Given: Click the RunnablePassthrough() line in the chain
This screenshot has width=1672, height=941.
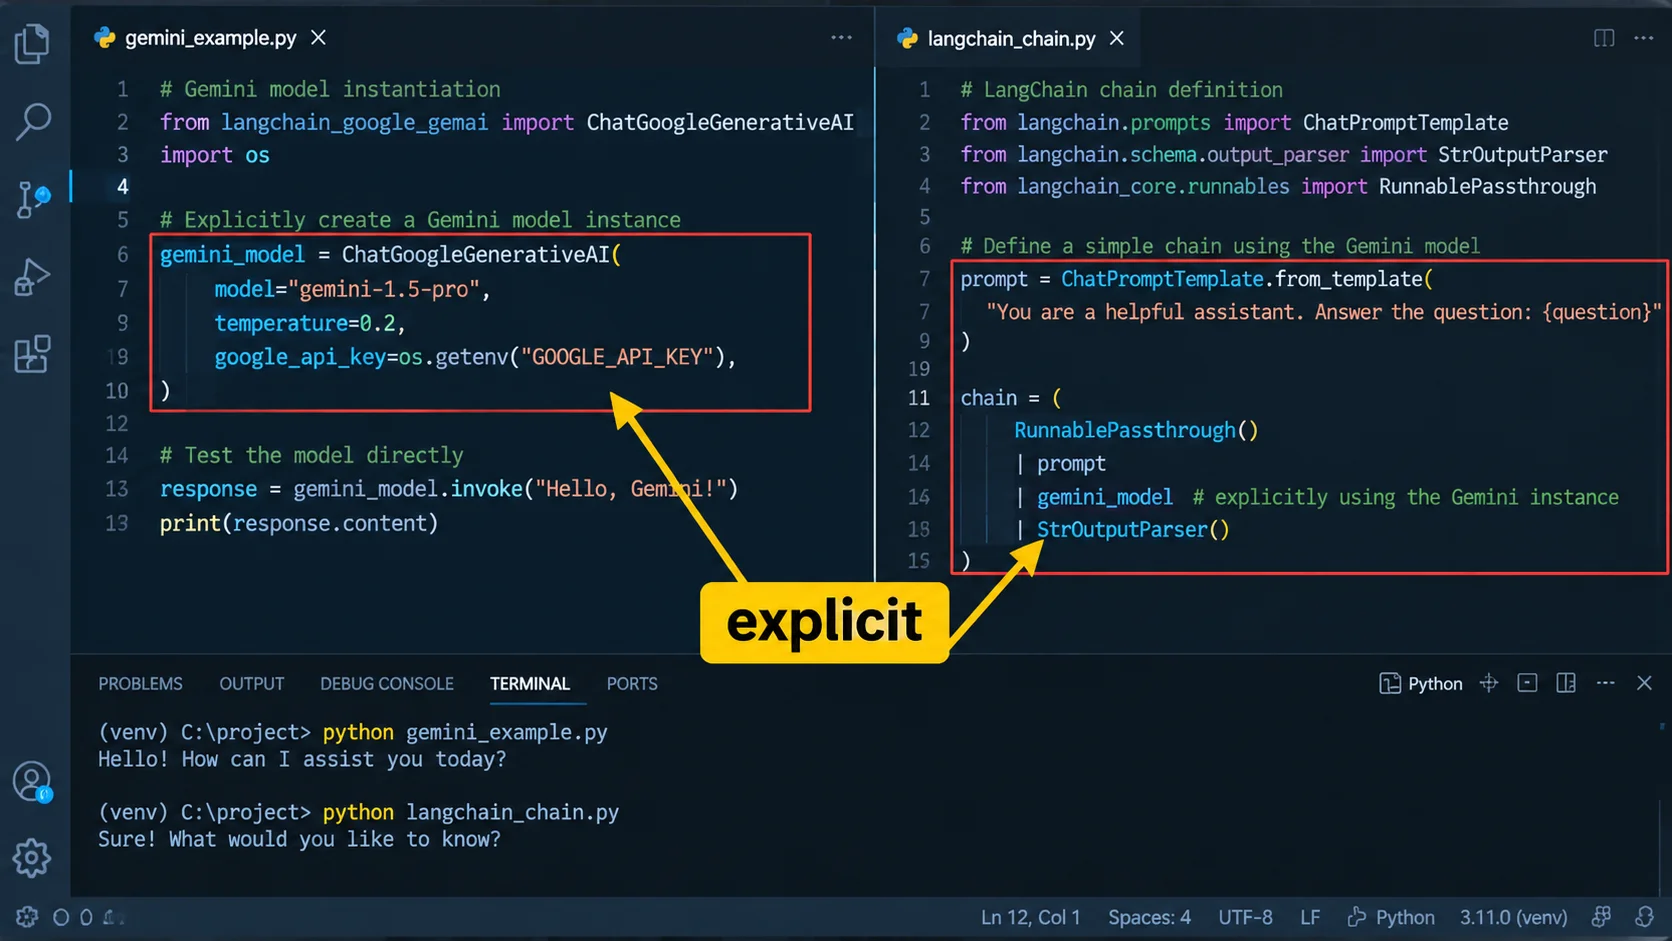Looking at the screenshot, I should point(1136,430).
